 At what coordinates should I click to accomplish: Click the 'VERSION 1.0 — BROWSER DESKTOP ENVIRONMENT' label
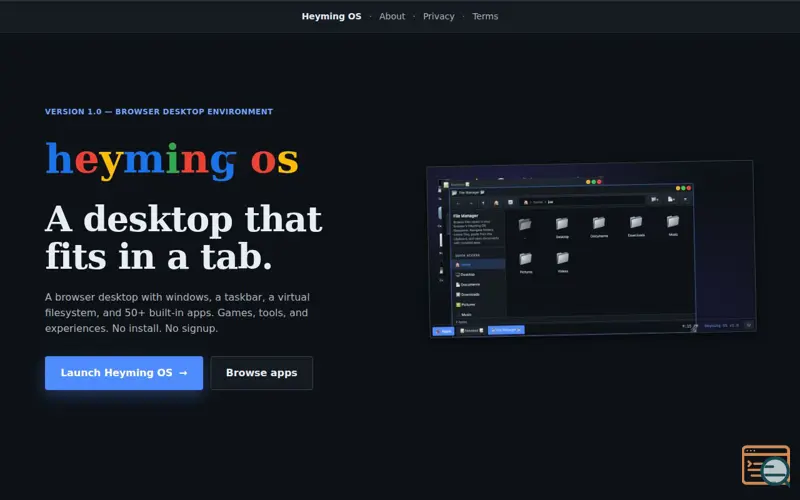[159, 111]
